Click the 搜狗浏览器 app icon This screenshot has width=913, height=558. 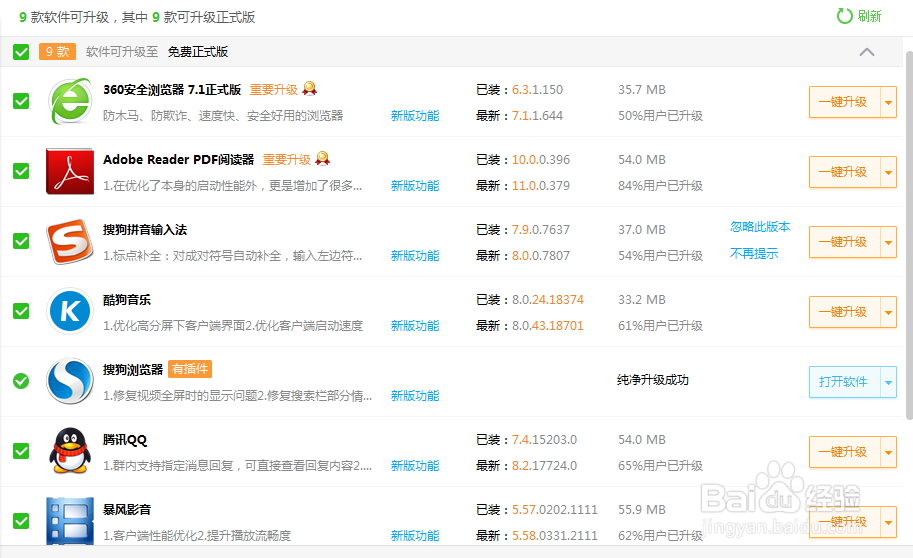(x=70, y=381)
